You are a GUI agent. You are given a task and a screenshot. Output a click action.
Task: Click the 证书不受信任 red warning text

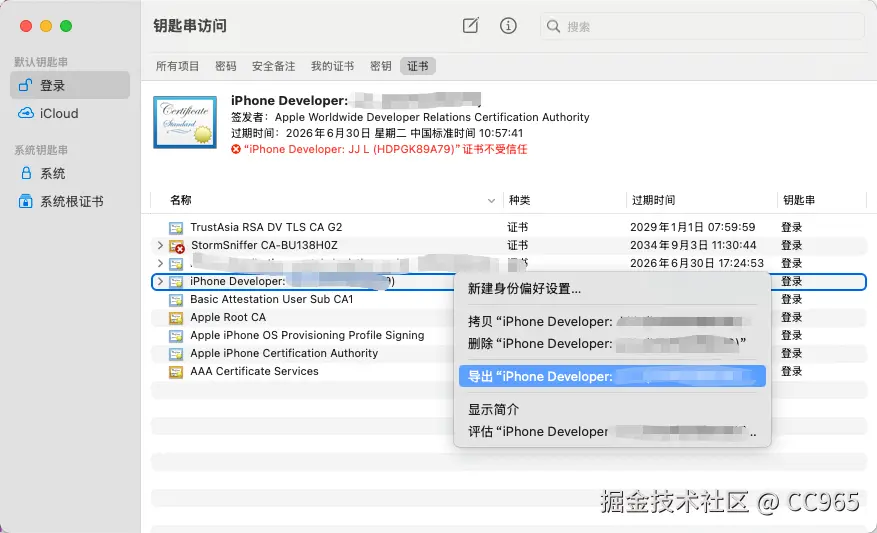(494, 149)
